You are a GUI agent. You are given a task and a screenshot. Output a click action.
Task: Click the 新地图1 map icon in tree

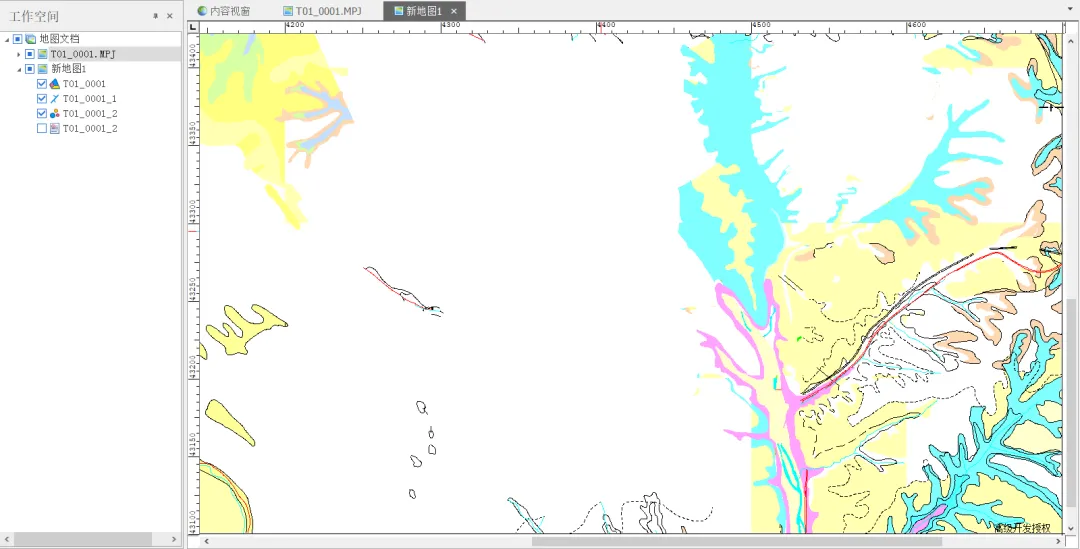[43, 69]
